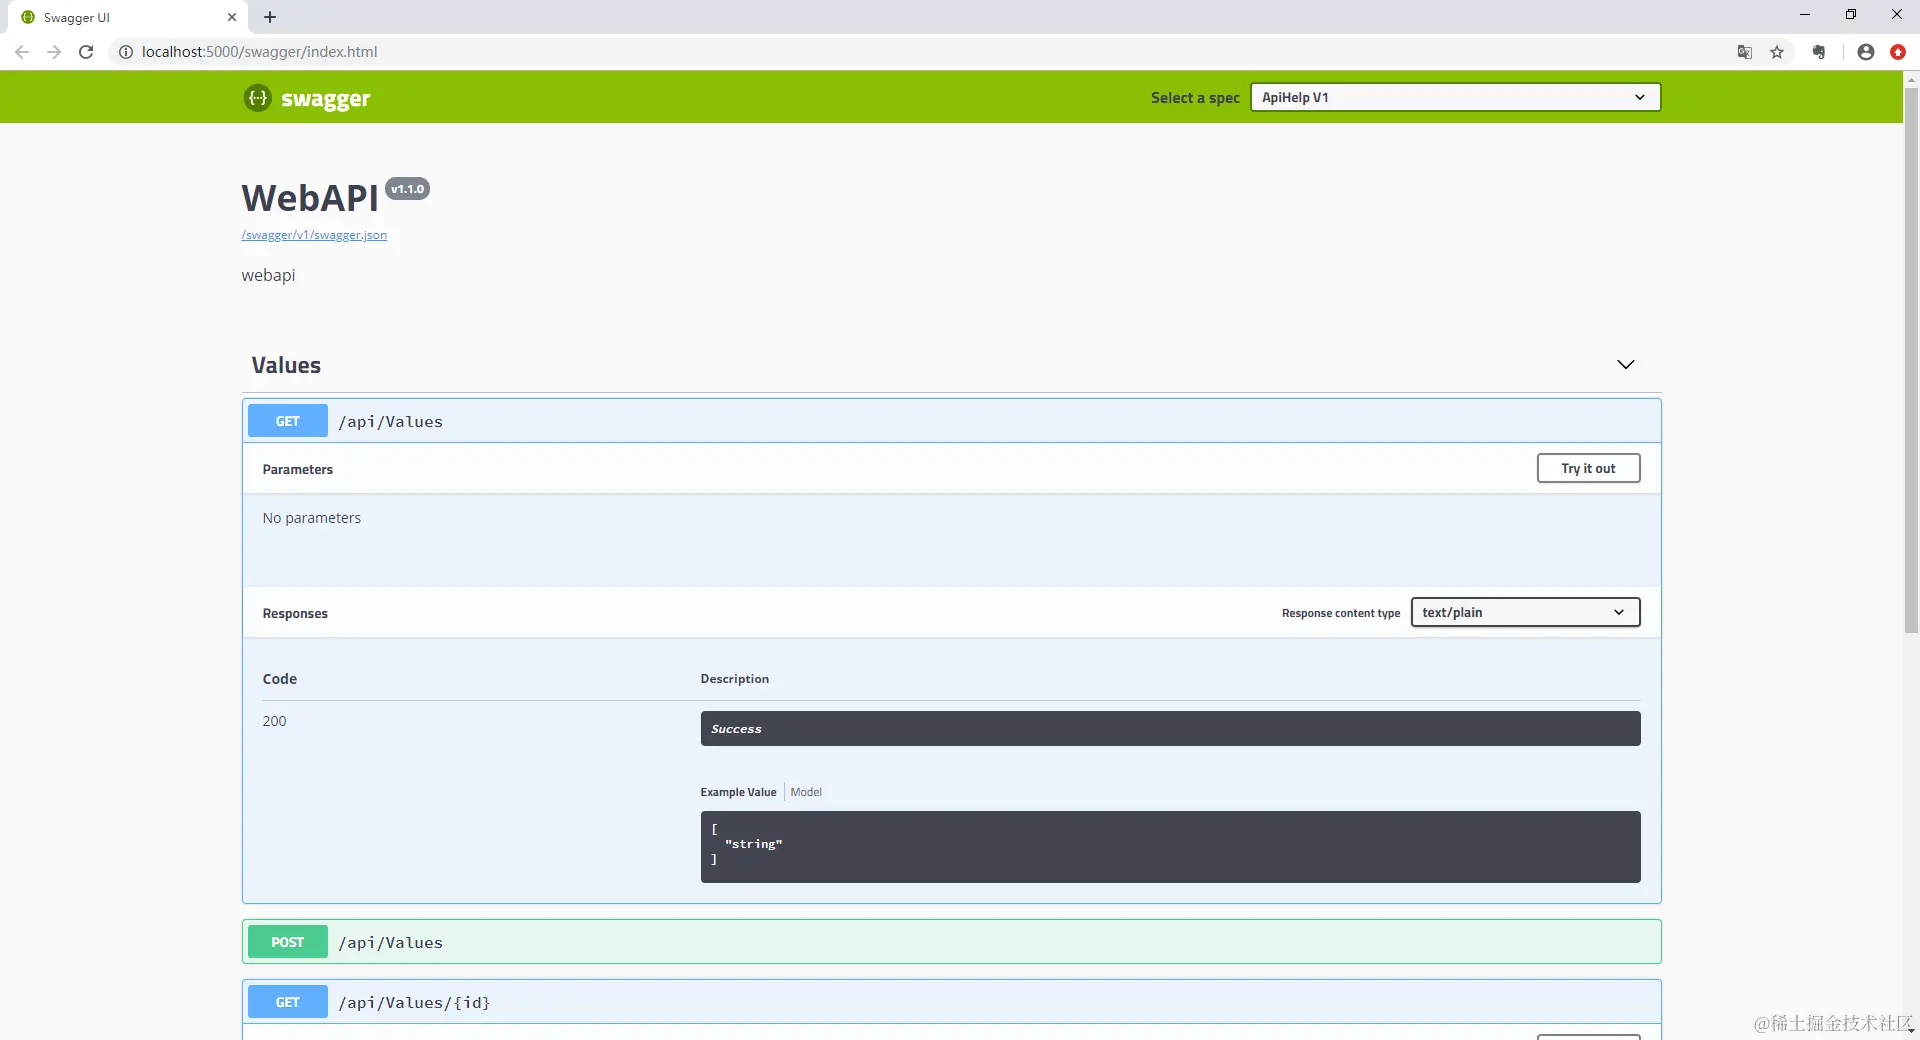Click the swagger wordmark text
Viewport: 1920px width, 1040px height.
tap(325, 98)
